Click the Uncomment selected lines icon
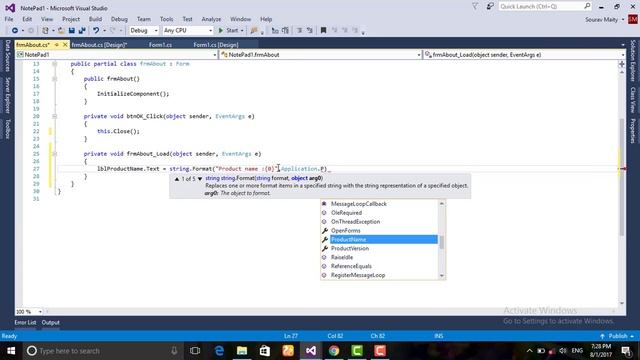 point(285,31)
